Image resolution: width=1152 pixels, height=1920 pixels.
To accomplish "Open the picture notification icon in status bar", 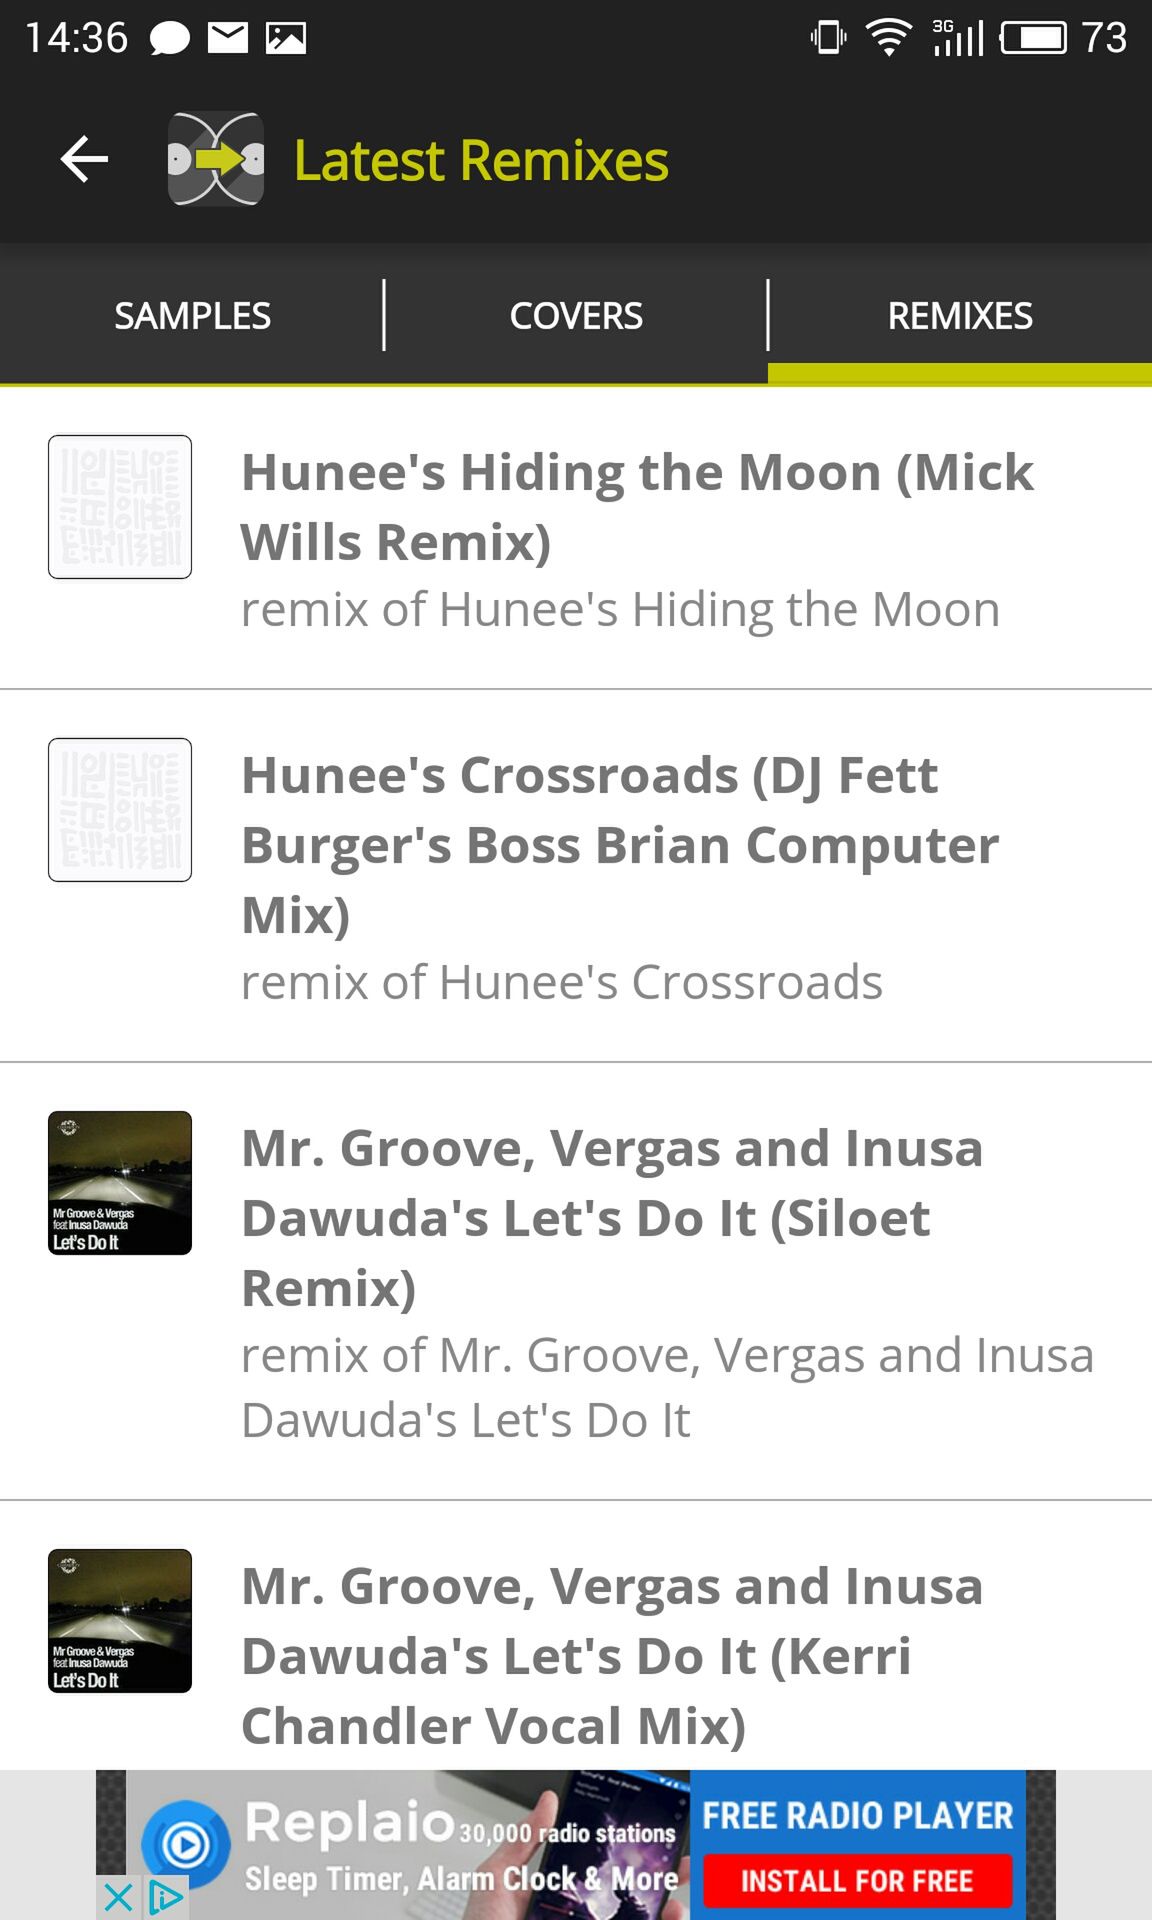I will tap(286, 38).
